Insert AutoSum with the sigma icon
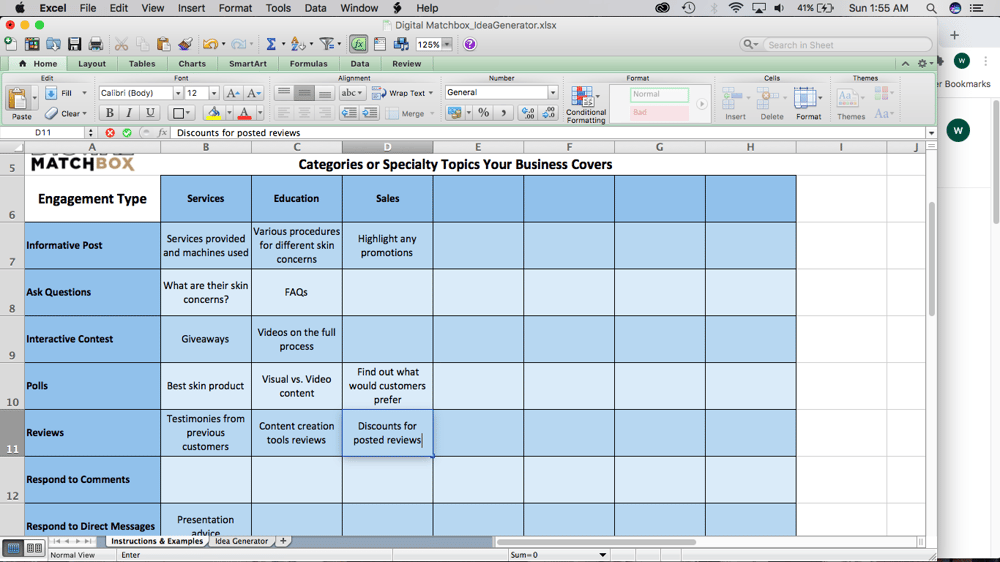Screen dimensions: 1000x562 point(271,44)
